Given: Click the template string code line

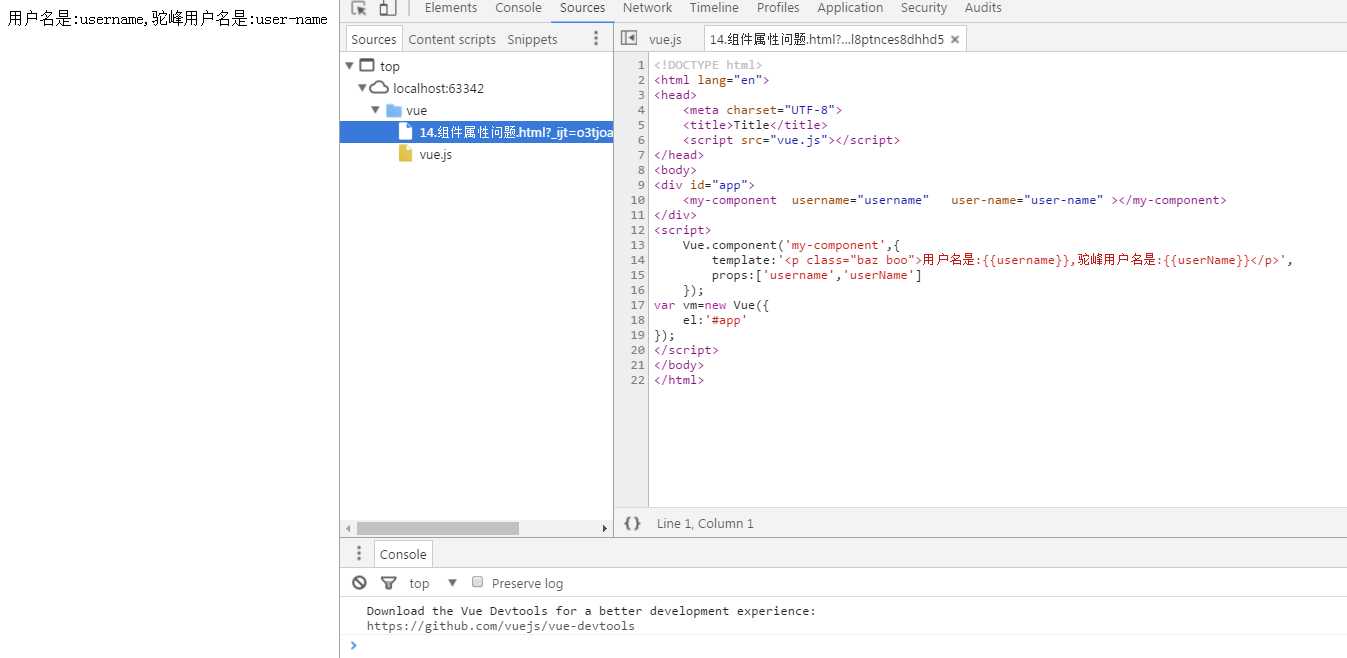Looking at the screenshot, I should tap(1002, 260).
